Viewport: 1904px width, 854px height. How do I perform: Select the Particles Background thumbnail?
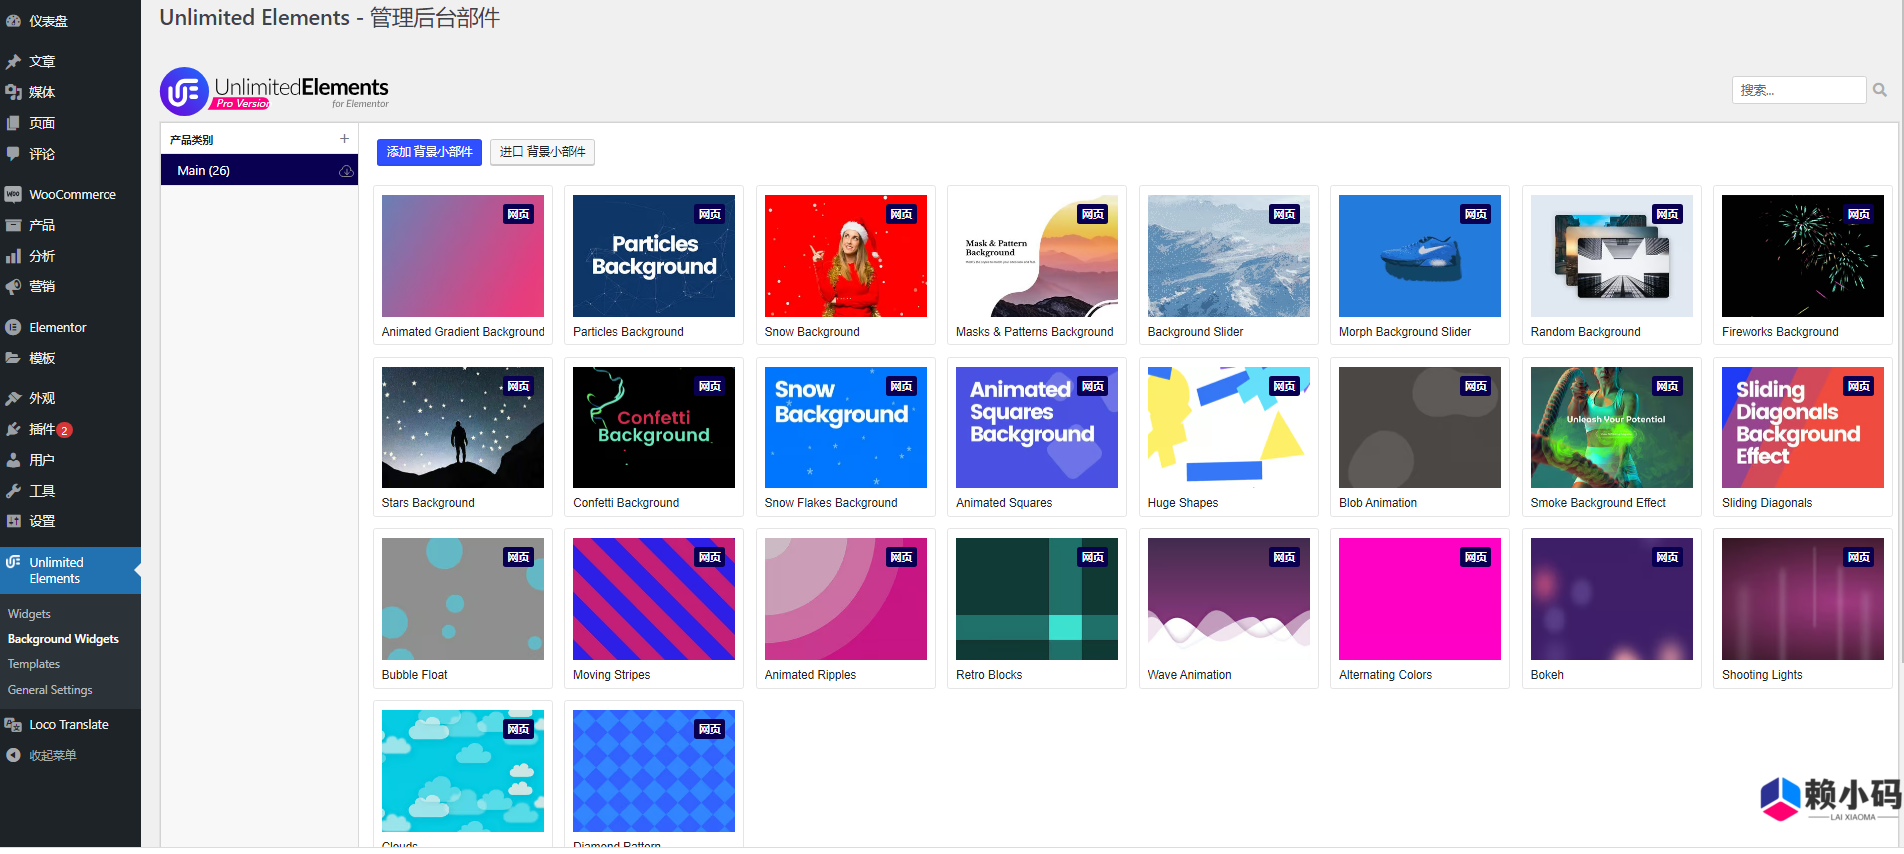point(653,256)
